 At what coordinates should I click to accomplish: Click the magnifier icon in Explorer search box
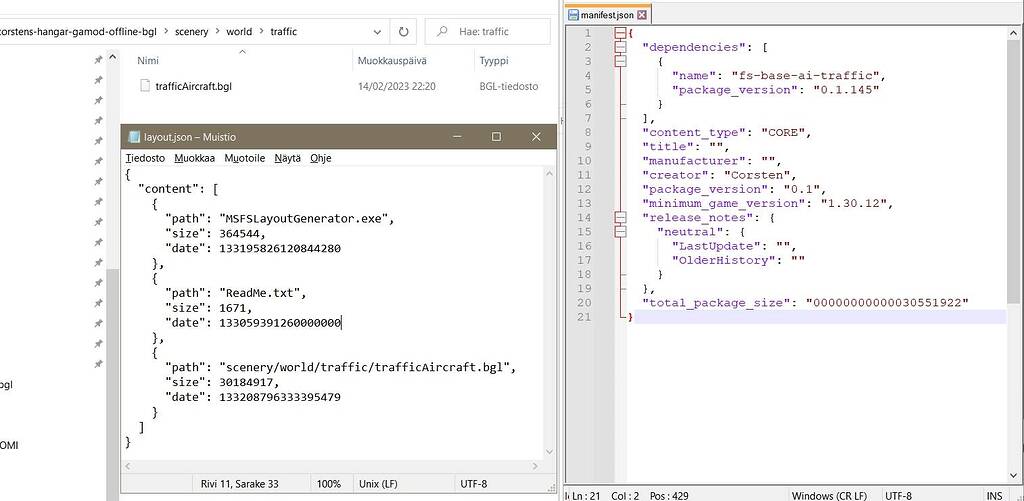tap(442, 32)
